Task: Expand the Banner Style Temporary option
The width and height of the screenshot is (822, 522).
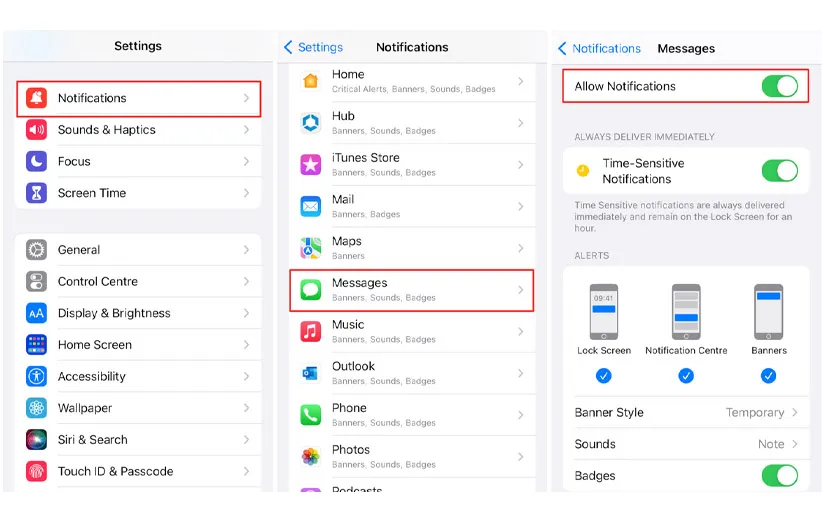Action: point(761,413)
